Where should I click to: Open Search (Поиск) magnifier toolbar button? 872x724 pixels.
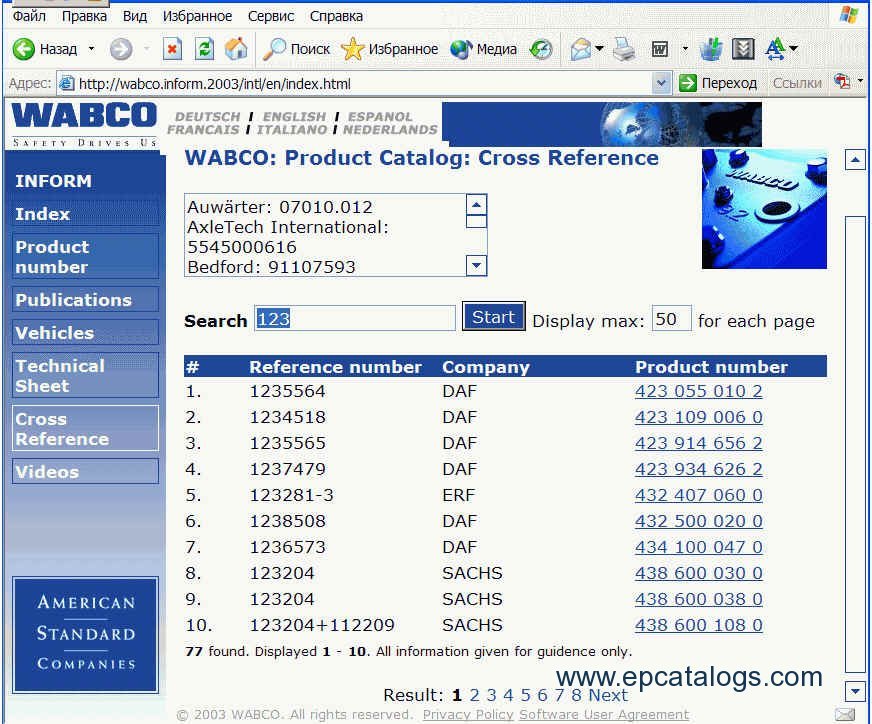[296, 49]
